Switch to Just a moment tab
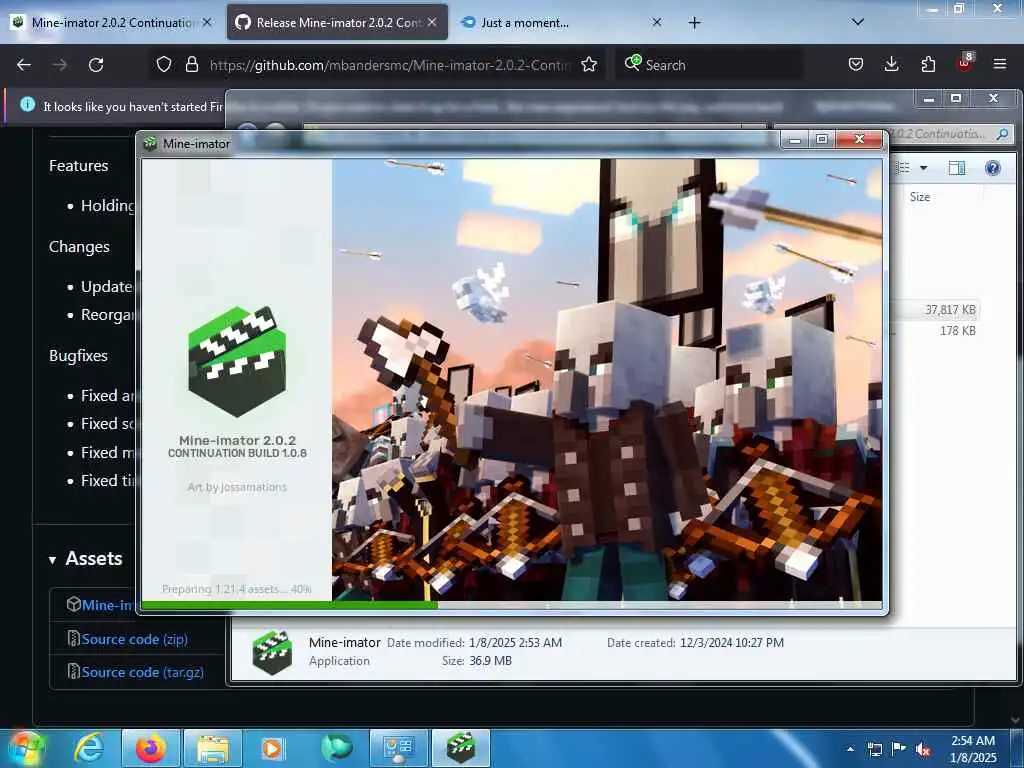The height and width of the screenshot is (768, 1024). tap(554, 23)
